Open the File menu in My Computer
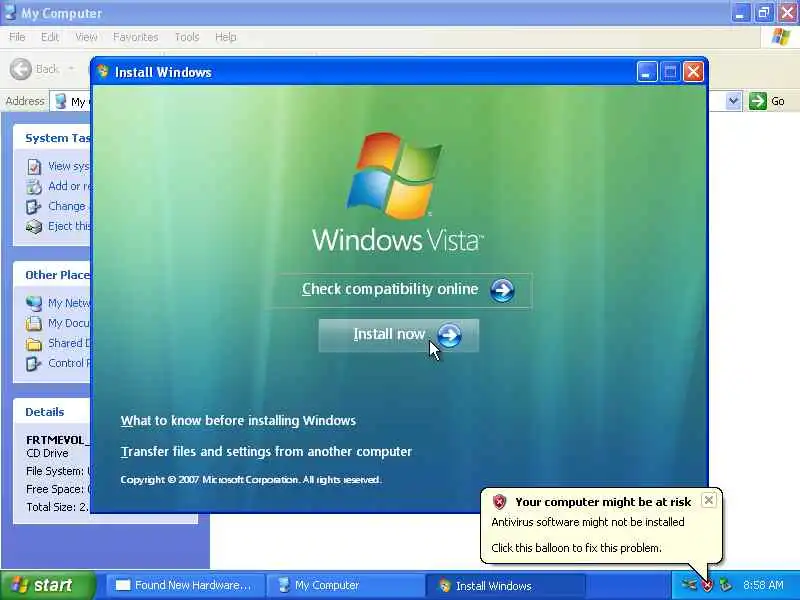 (17, 37)
